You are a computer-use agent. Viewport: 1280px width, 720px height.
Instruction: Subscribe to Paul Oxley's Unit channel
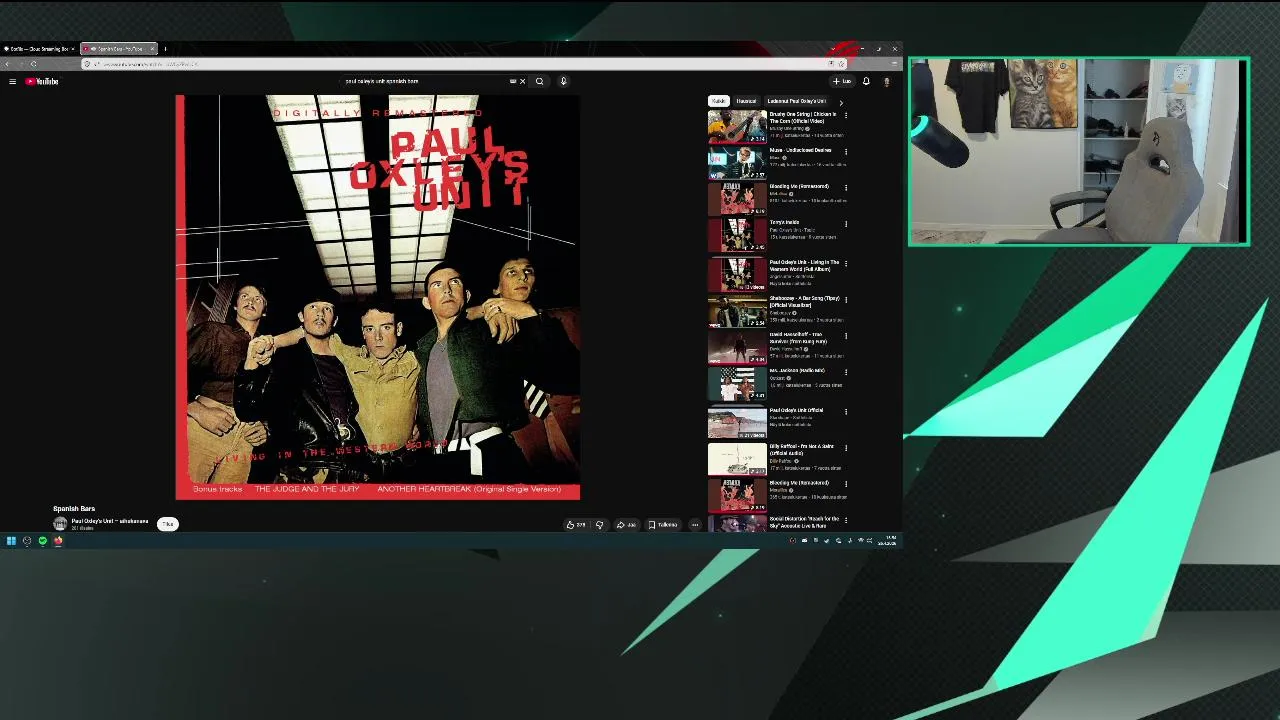[x=168, y=524]
